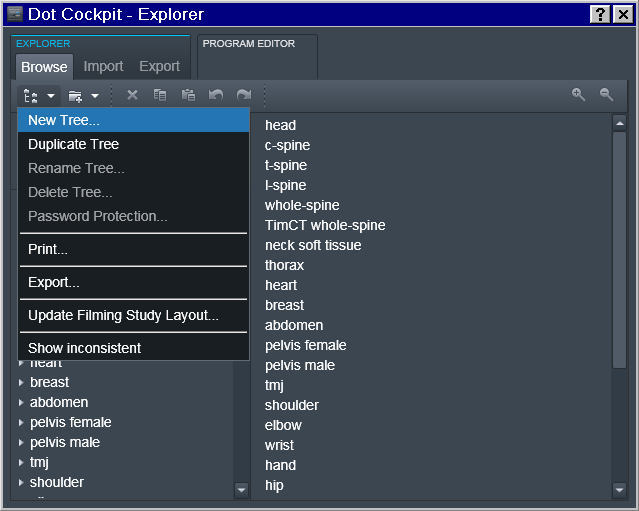The image size is (639, 511).
Task: Click the paste toolbar icon
Action: click(x=188, y=95)
